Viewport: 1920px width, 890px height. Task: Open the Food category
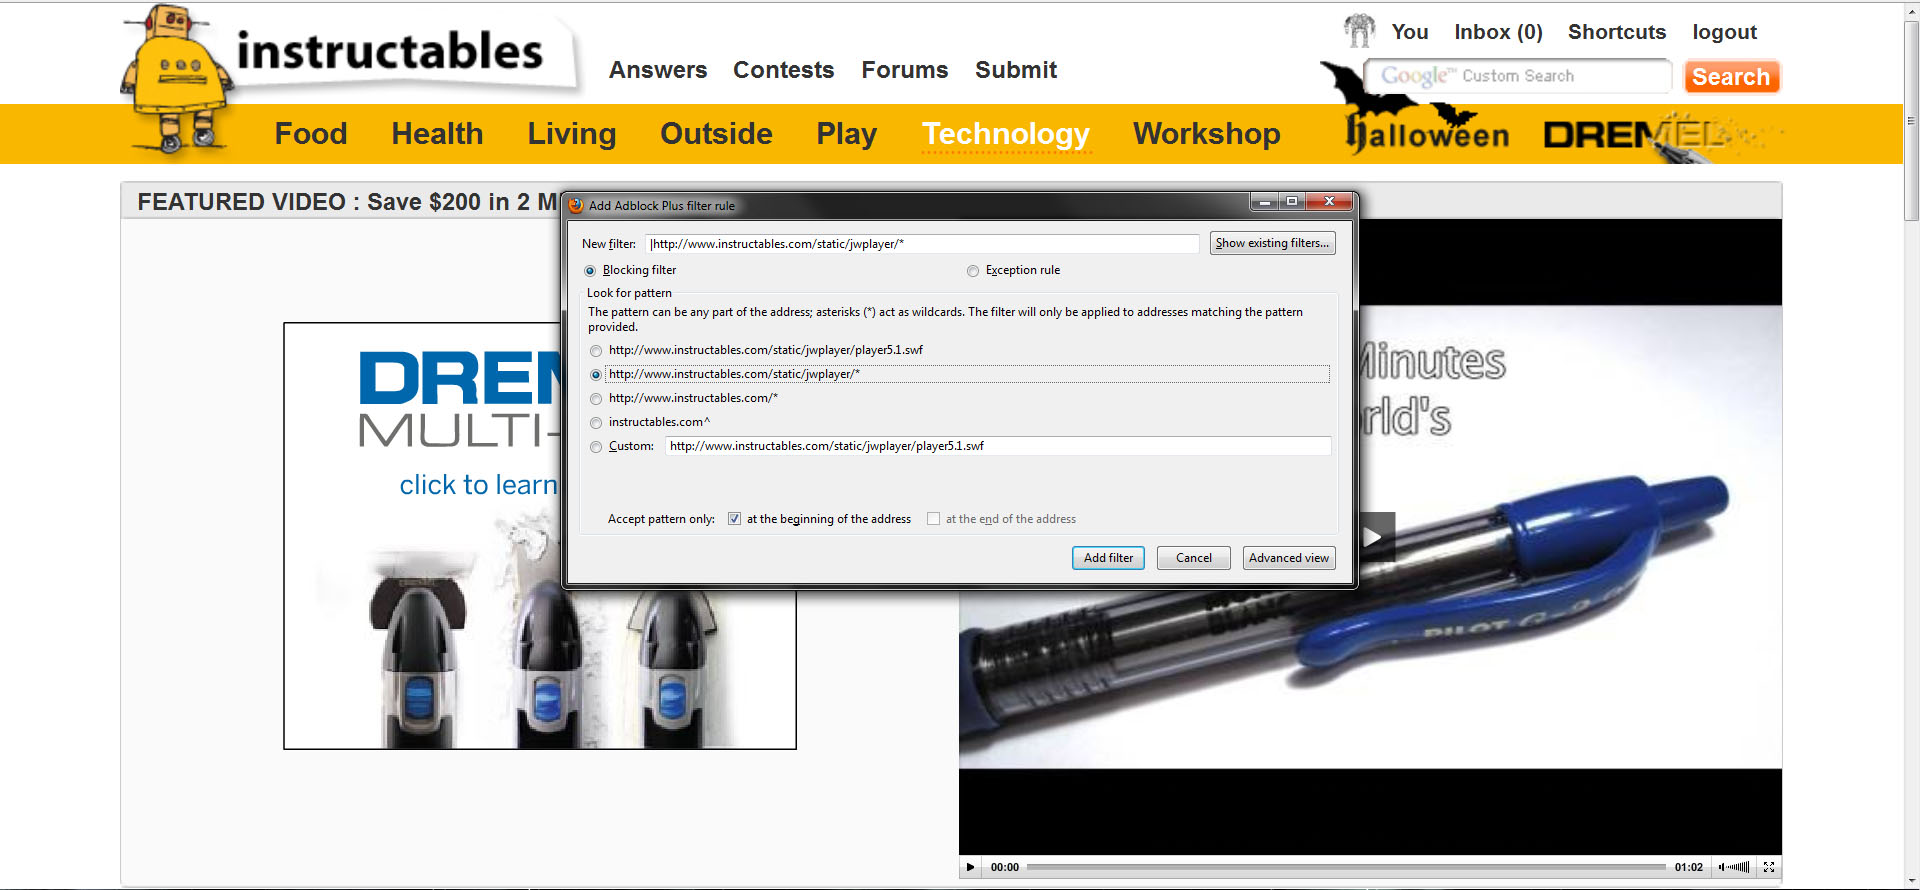click(x=311, y=134)
